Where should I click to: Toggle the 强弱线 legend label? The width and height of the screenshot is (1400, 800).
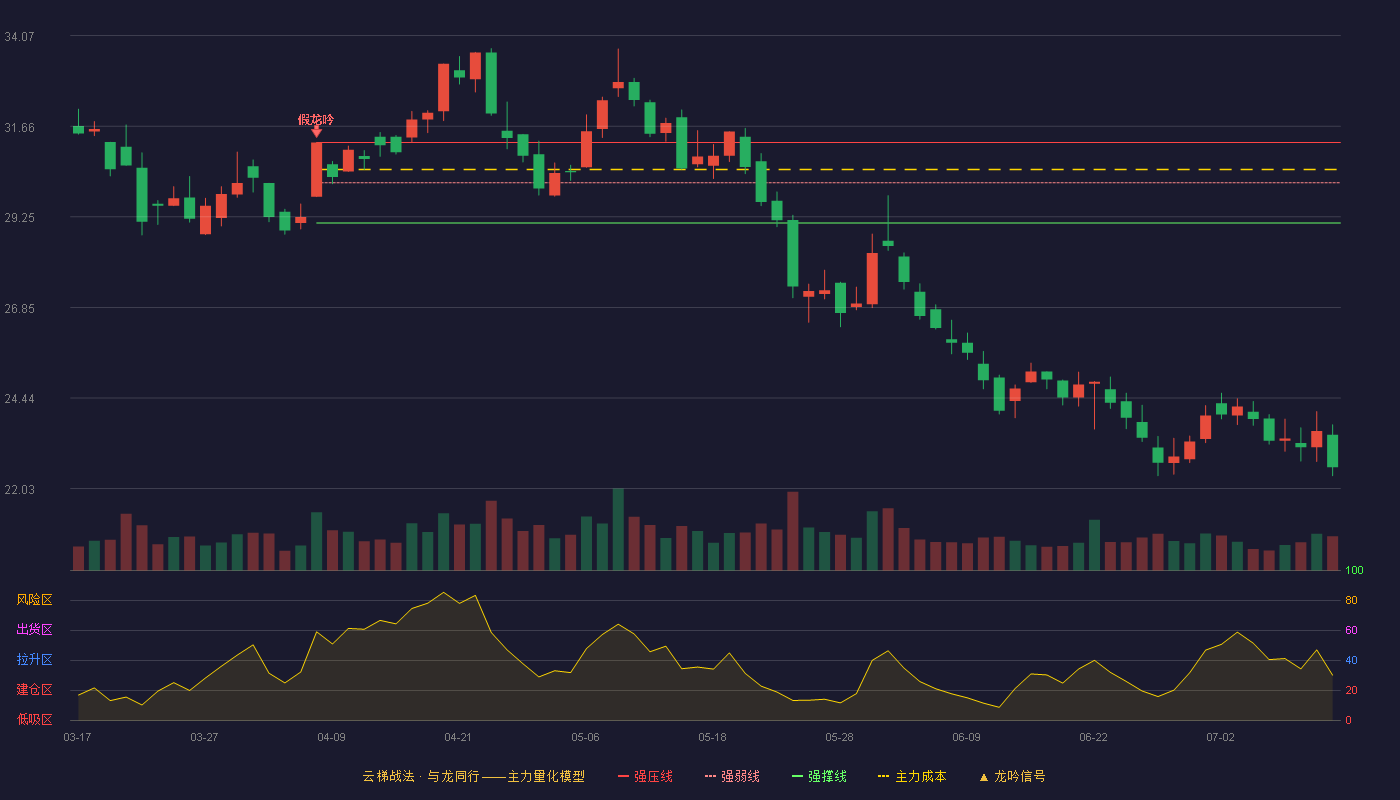(740, 777)
